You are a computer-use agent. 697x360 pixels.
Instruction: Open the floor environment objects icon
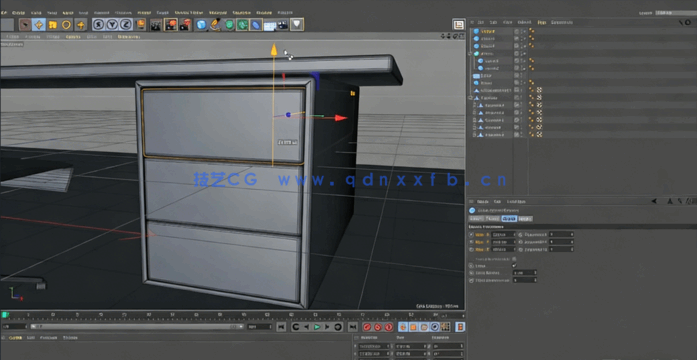point(269,26)
